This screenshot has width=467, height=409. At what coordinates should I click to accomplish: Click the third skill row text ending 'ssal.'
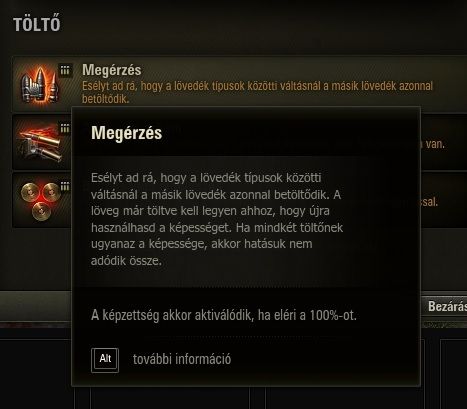click(x=430, y=202)
